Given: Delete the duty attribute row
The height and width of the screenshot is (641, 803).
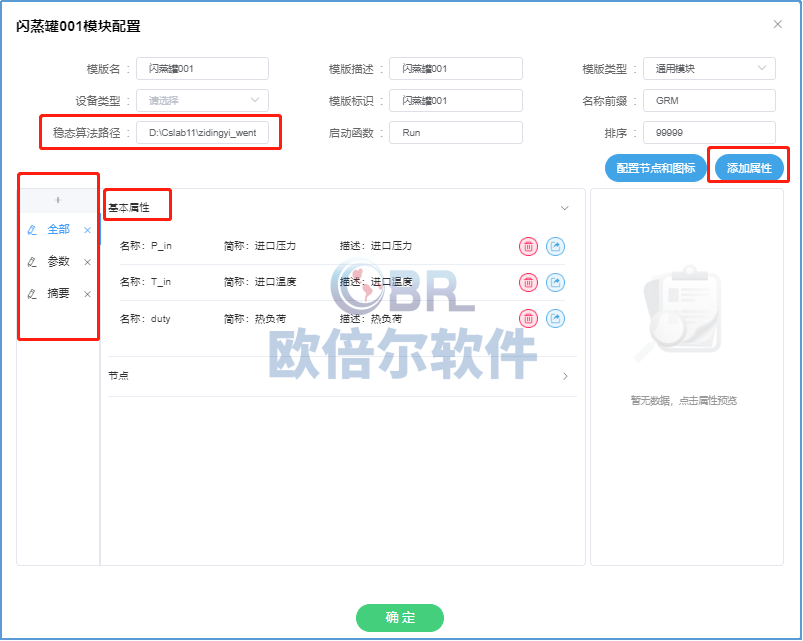Looking at the screenshot, I should coord(528,318).
